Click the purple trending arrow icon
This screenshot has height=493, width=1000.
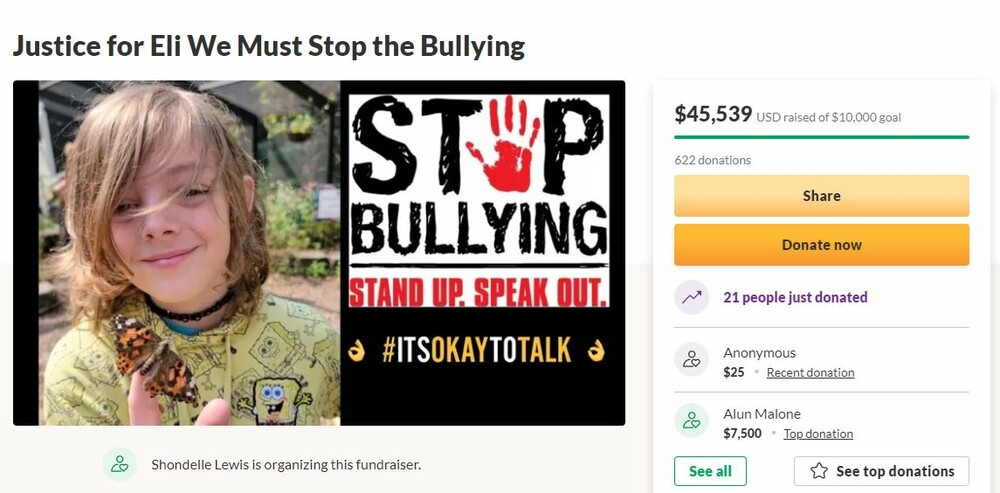[x=691, y=297]
